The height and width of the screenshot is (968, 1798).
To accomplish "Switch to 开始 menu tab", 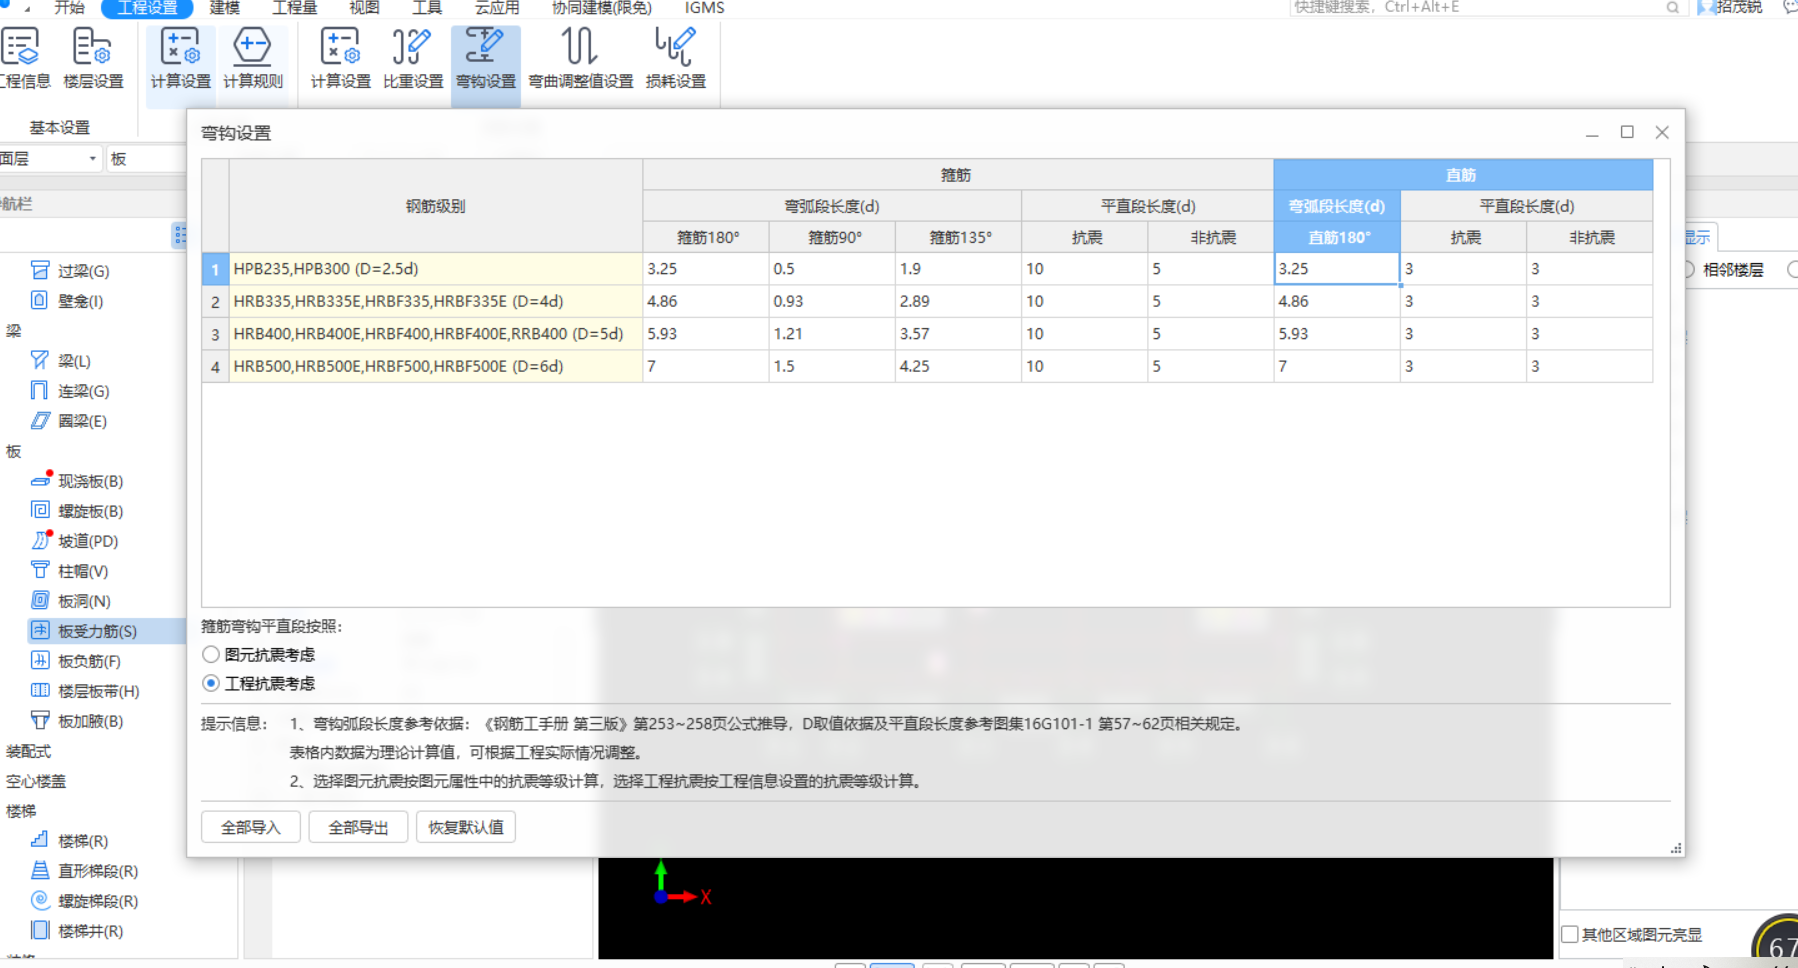I will click(69, 8).
